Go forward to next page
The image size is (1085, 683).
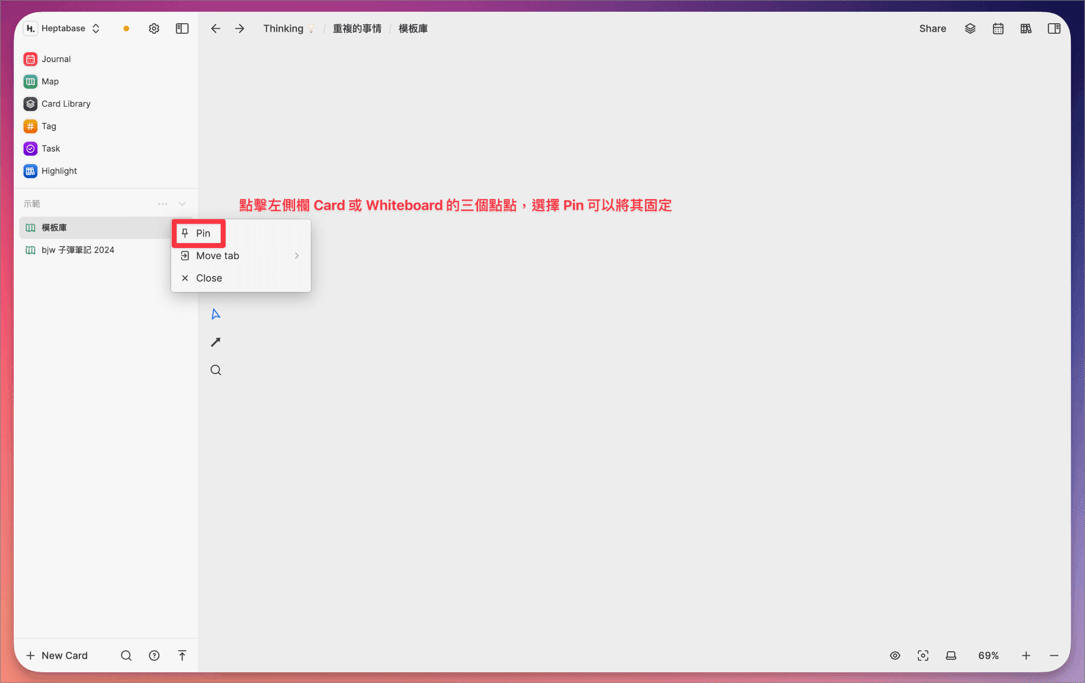click(239, 28)
